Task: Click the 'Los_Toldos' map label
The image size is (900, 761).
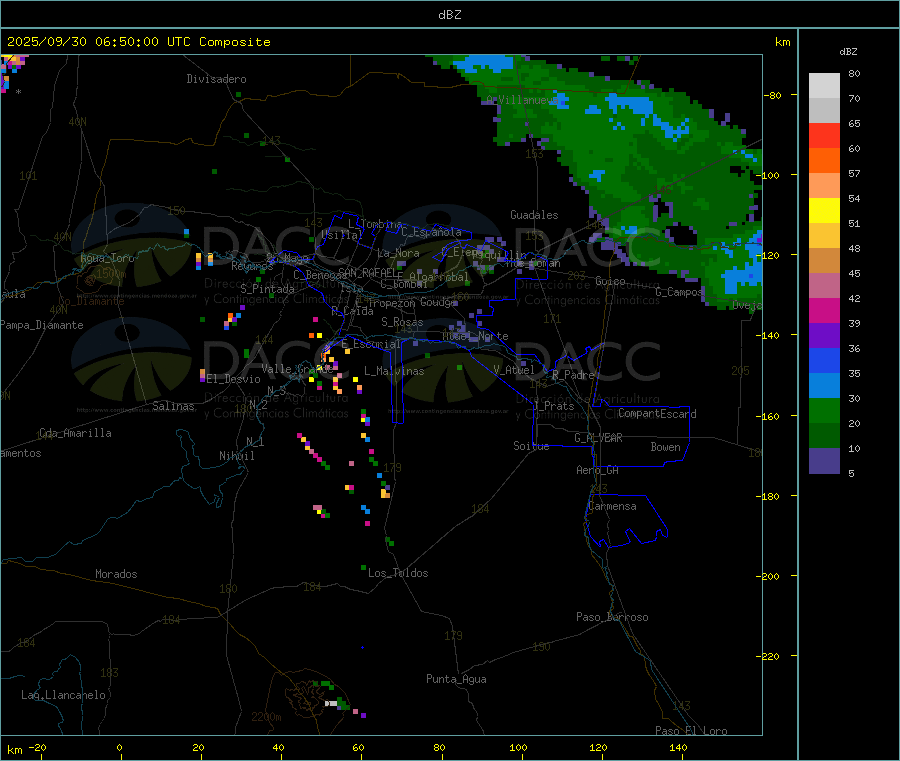Action: (x=398, y=573)
